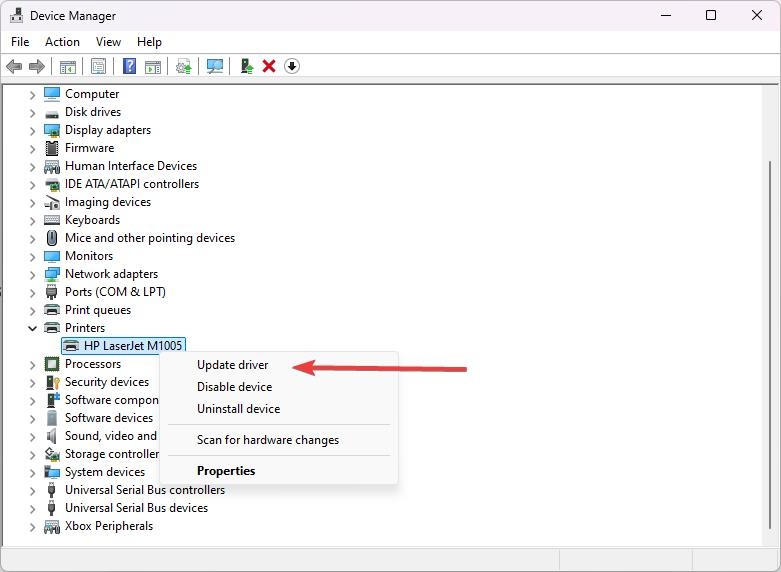Expand the Computer node
Image resolution: width=781 pixels, height=572 pixels.
32,94
